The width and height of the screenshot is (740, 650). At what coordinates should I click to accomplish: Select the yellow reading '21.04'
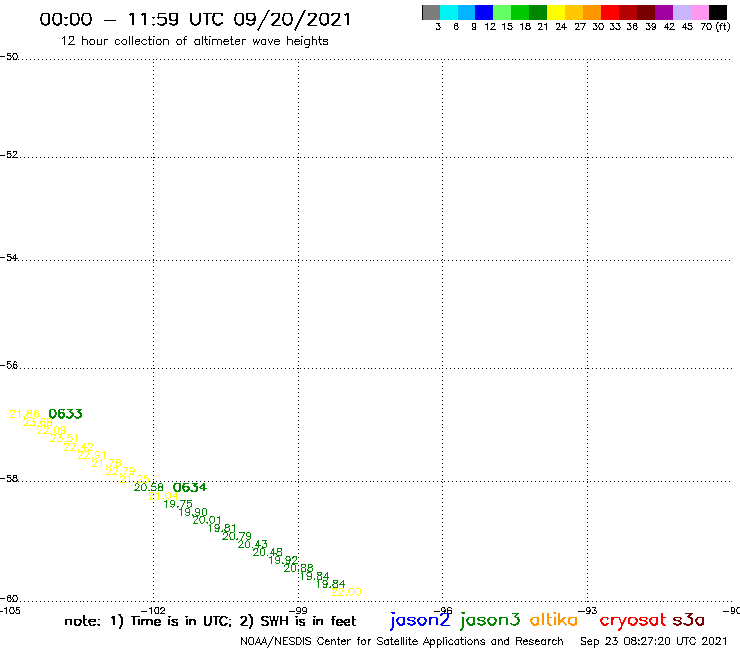163,496
